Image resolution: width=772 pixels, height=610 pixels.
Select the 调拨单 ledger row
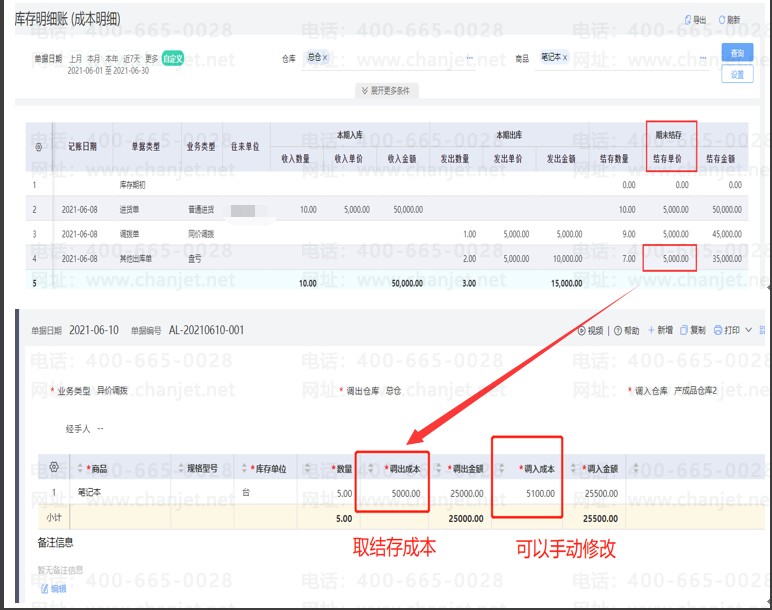click(x=387, y=234)
